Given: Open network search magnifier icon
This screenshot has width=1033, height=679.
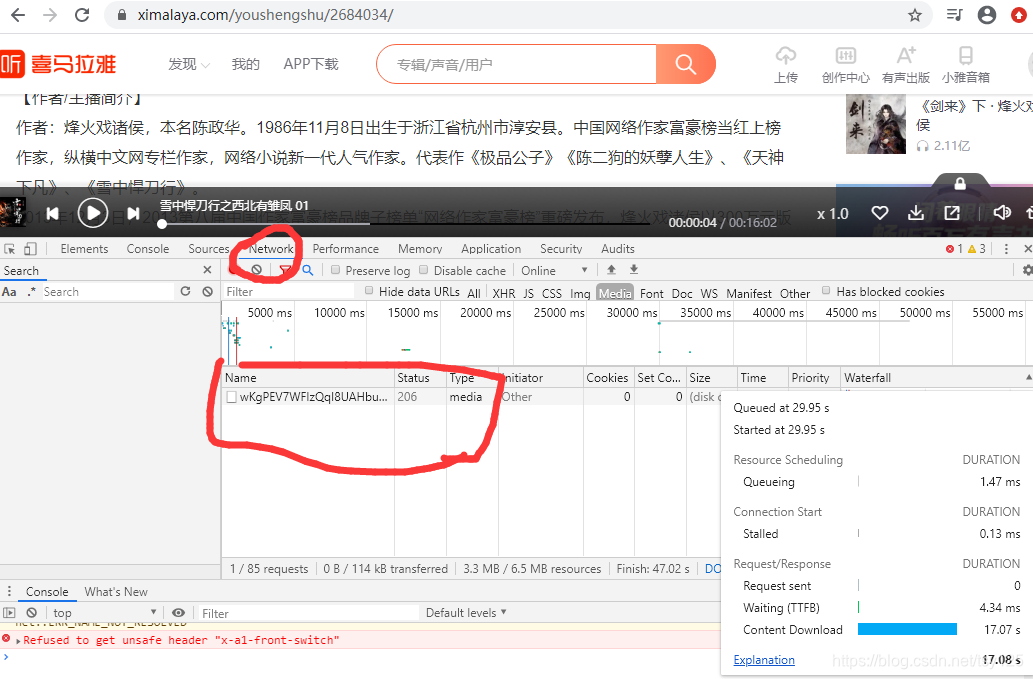Looking at the screenshot, I should [308, 270].
